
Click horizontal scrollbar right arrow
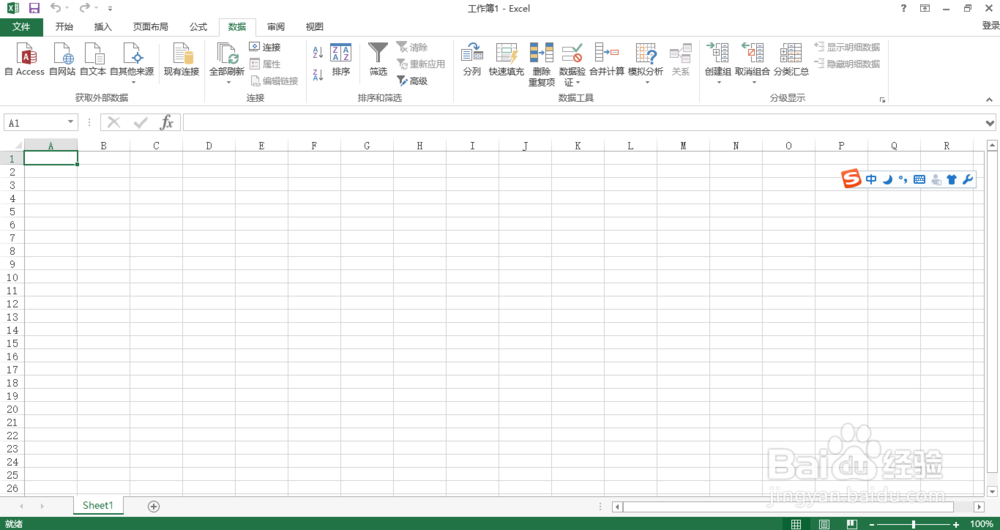pyautogui.click(x=979, y=506)
